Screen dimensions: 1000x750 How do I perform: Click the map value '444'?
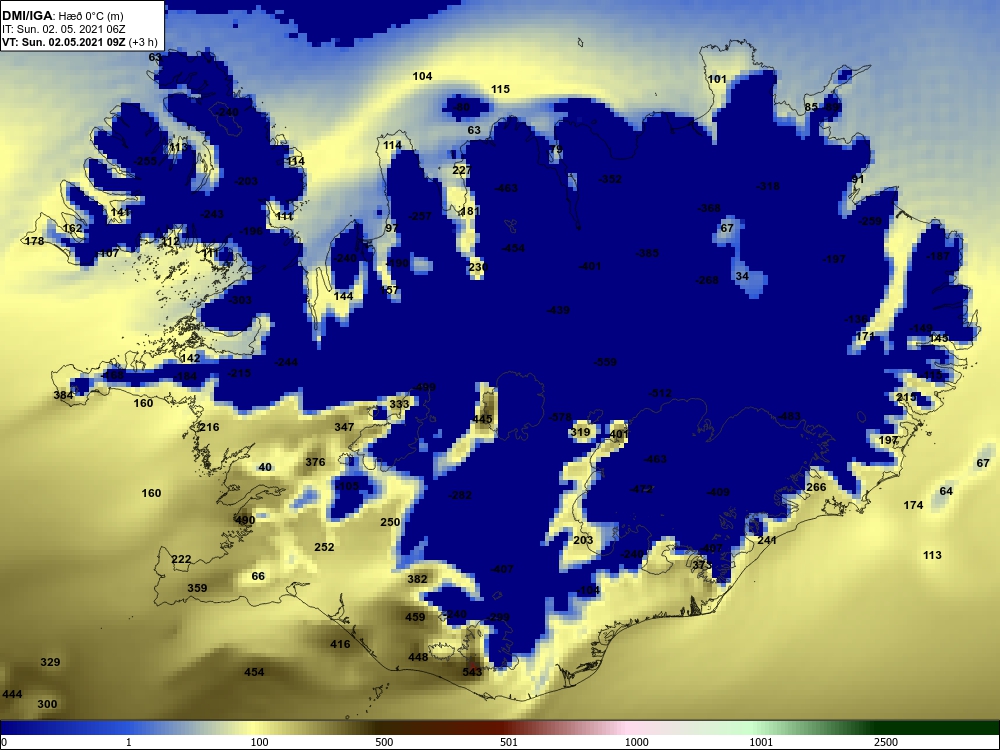(x=12, y=695)
